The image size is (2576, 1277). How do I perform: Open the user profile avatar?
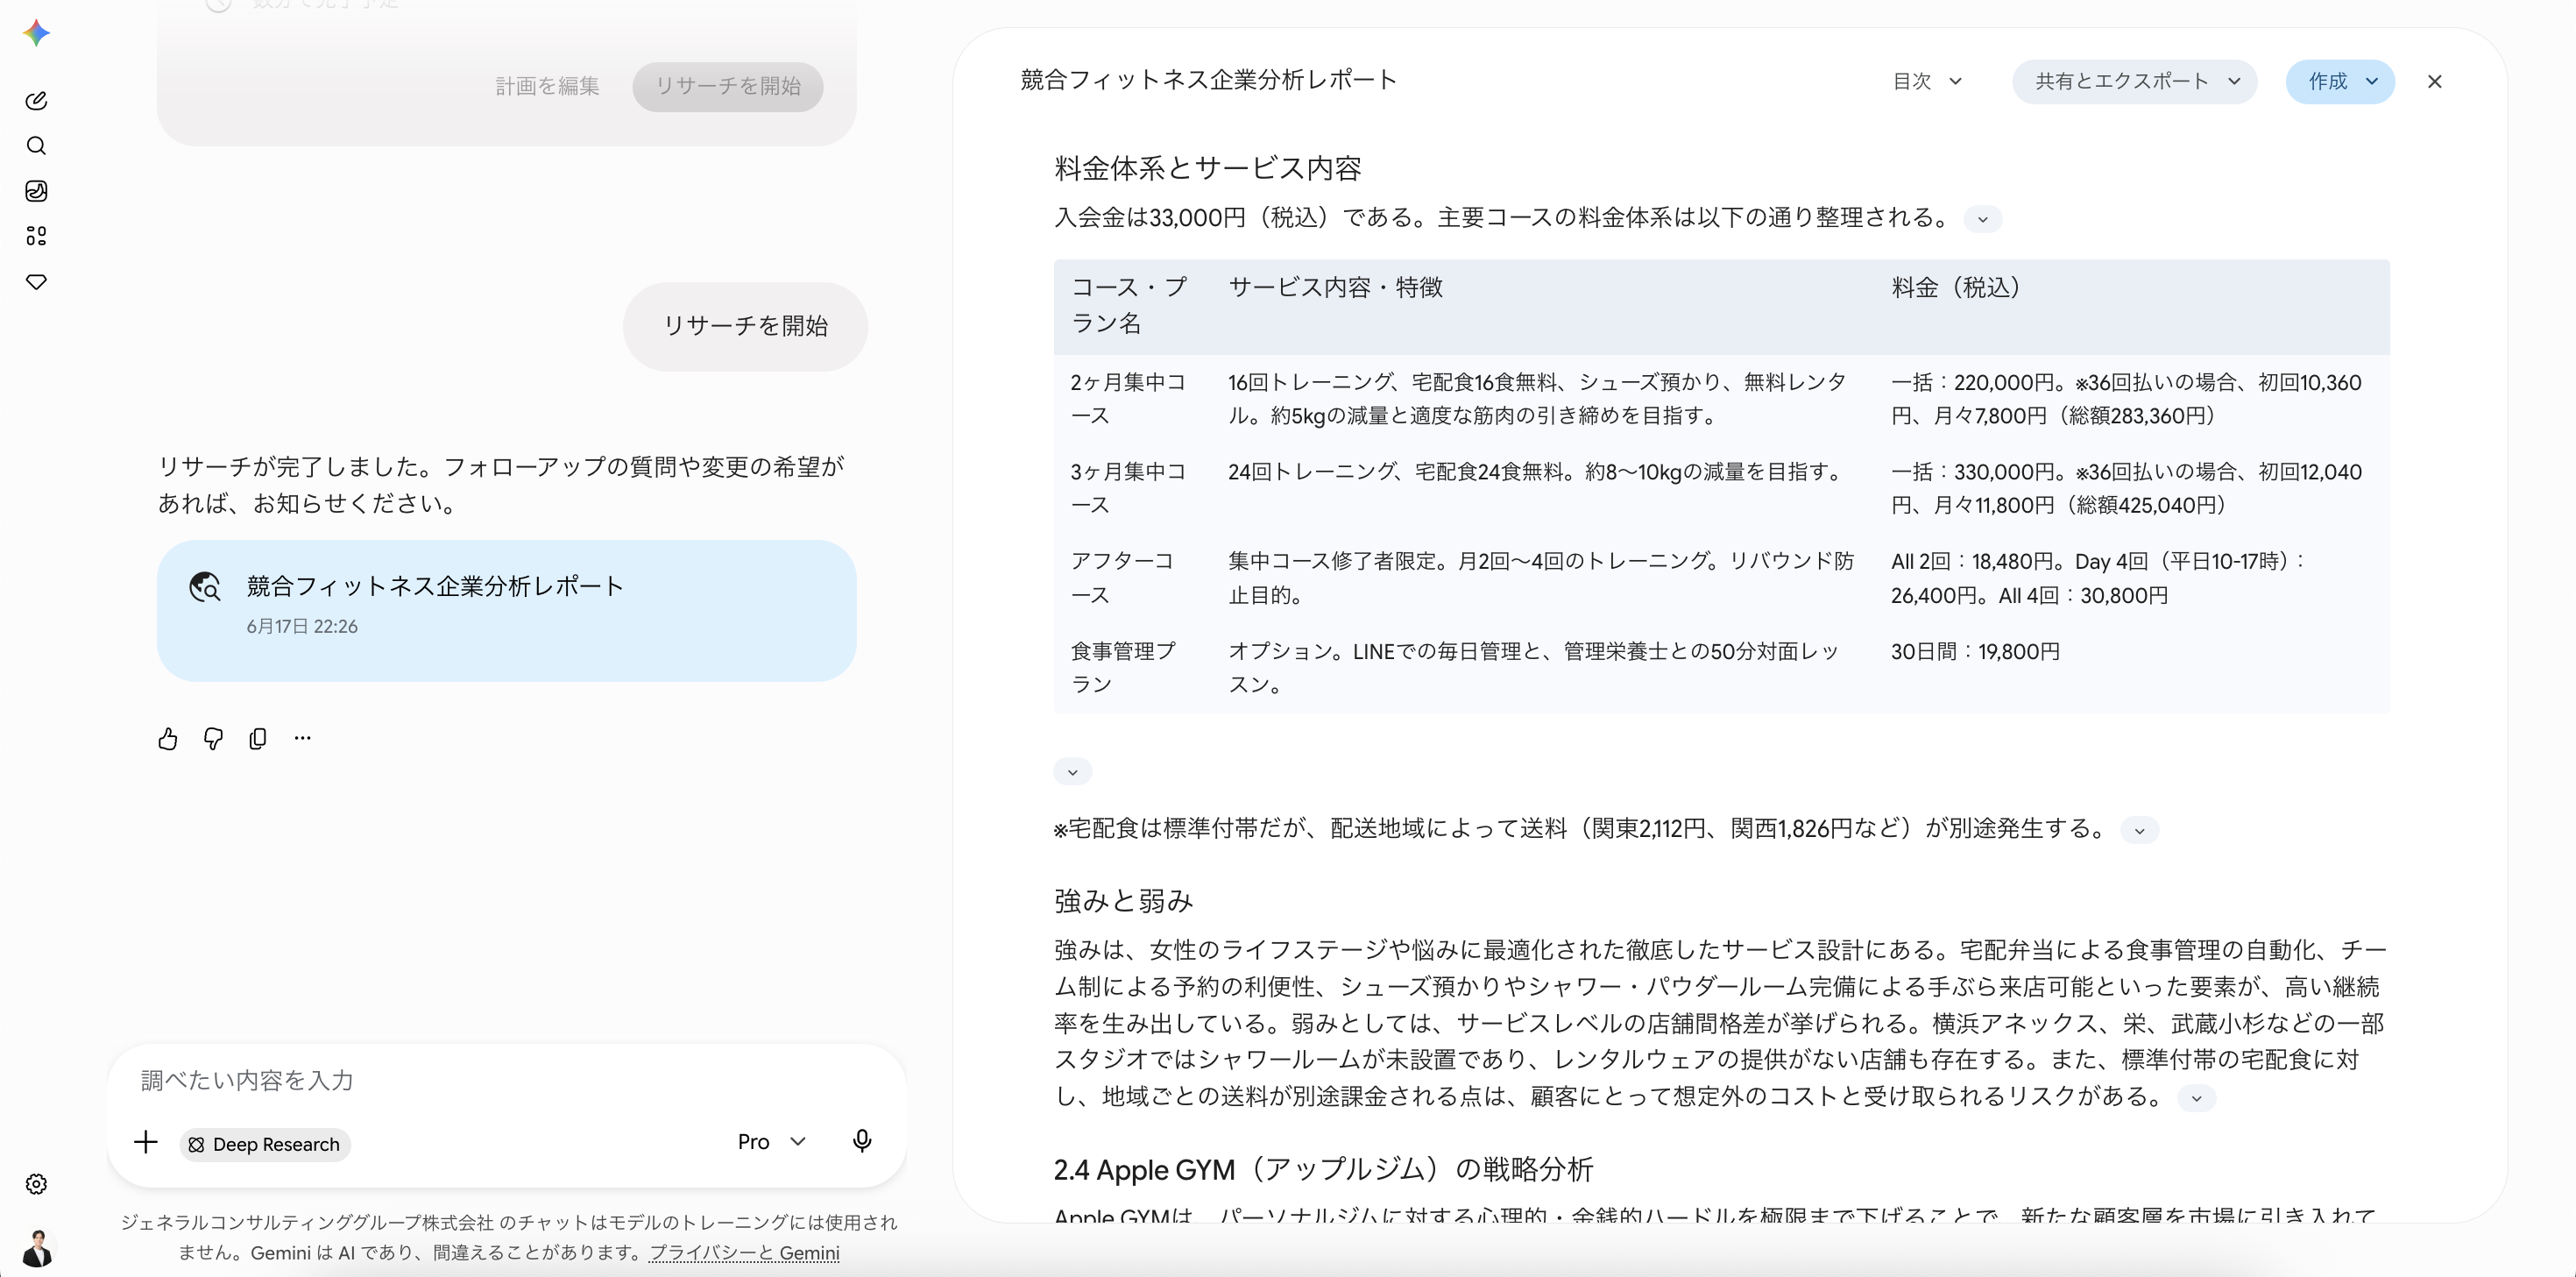point(37,1248)
